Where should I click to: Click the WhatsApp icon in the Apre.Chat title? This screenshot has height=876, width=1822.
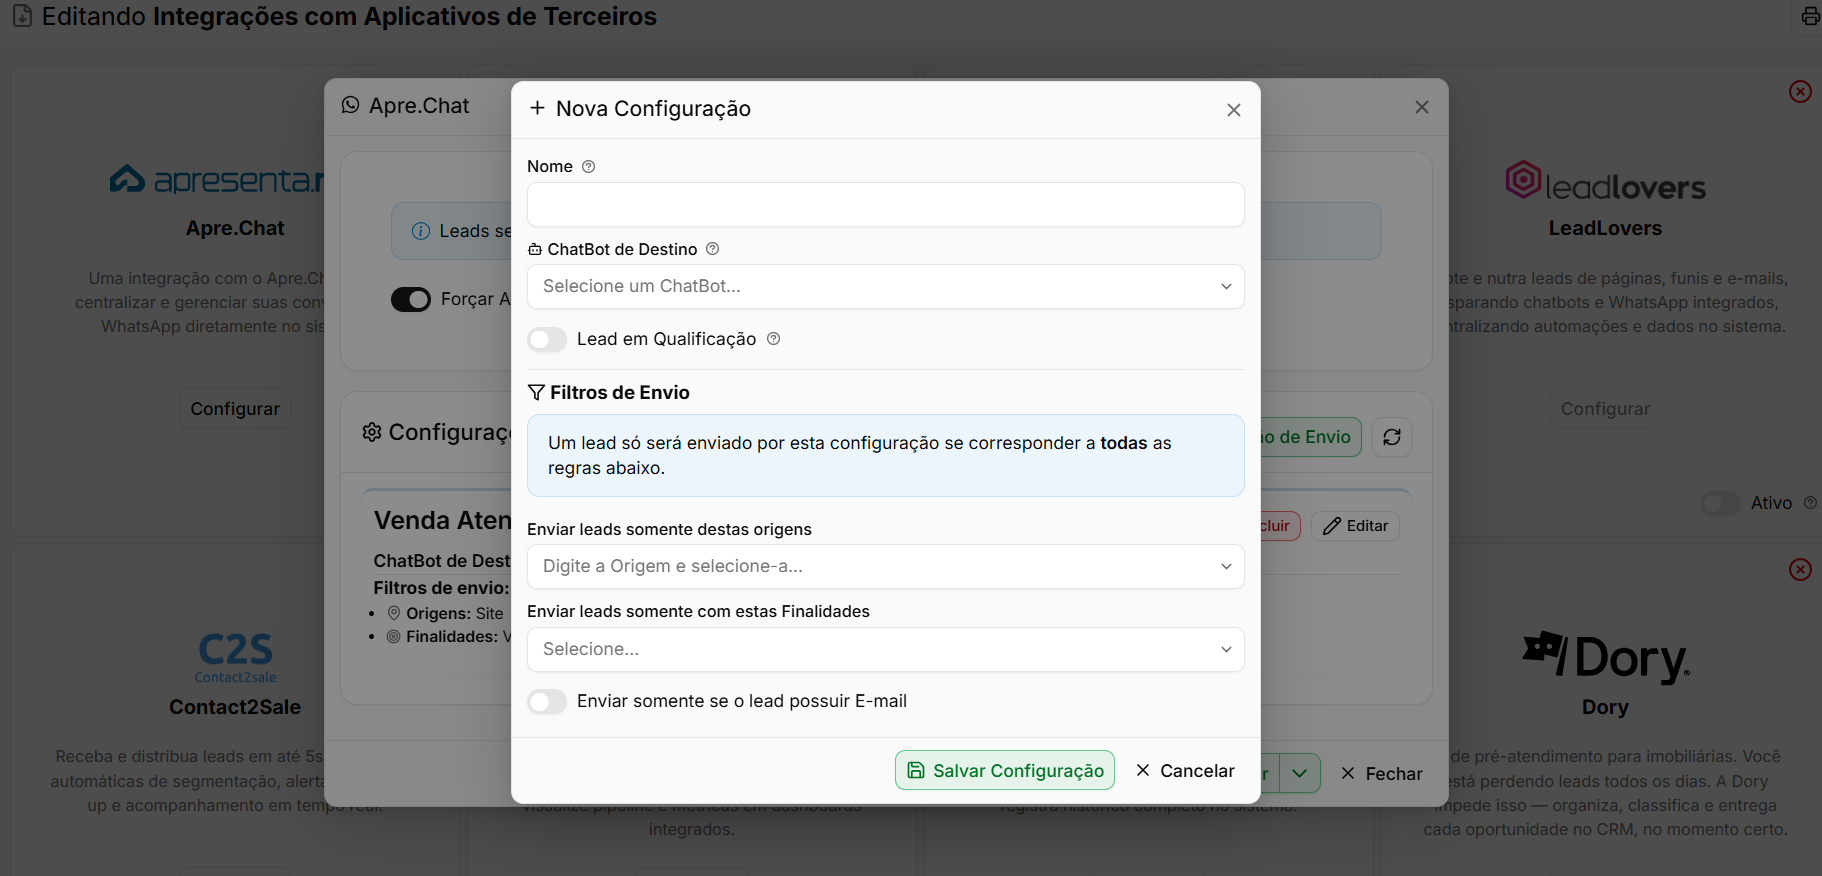(351, 105)
